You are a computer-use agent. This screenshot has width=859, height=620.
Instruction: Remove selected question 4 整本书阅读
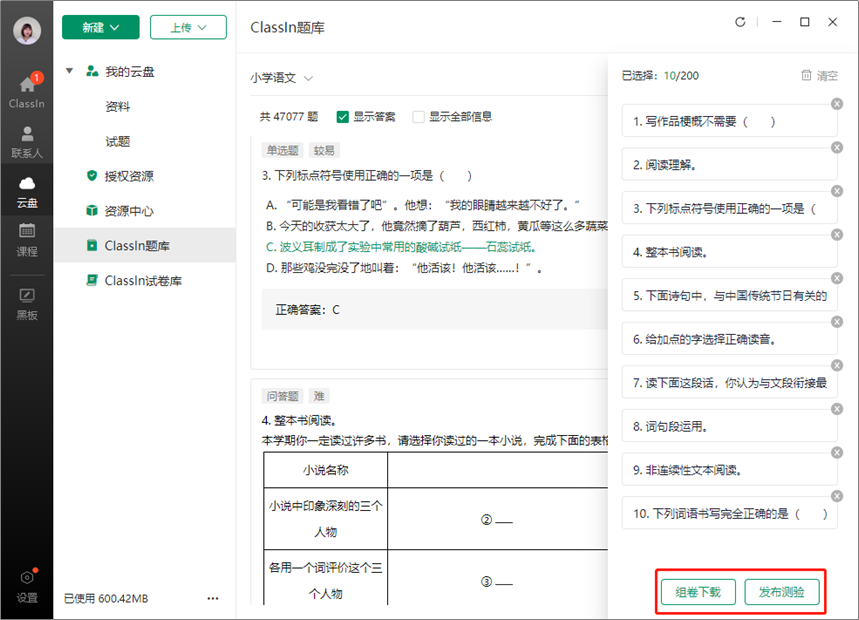[837, 235]
